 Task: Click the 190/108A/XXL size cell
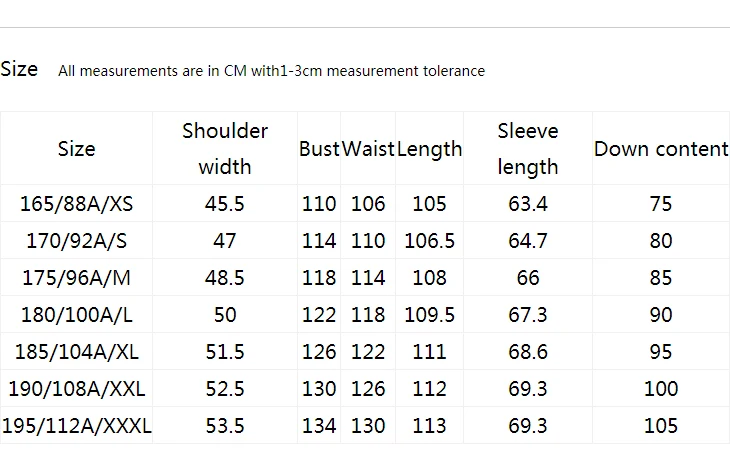(x=76, y=389)
